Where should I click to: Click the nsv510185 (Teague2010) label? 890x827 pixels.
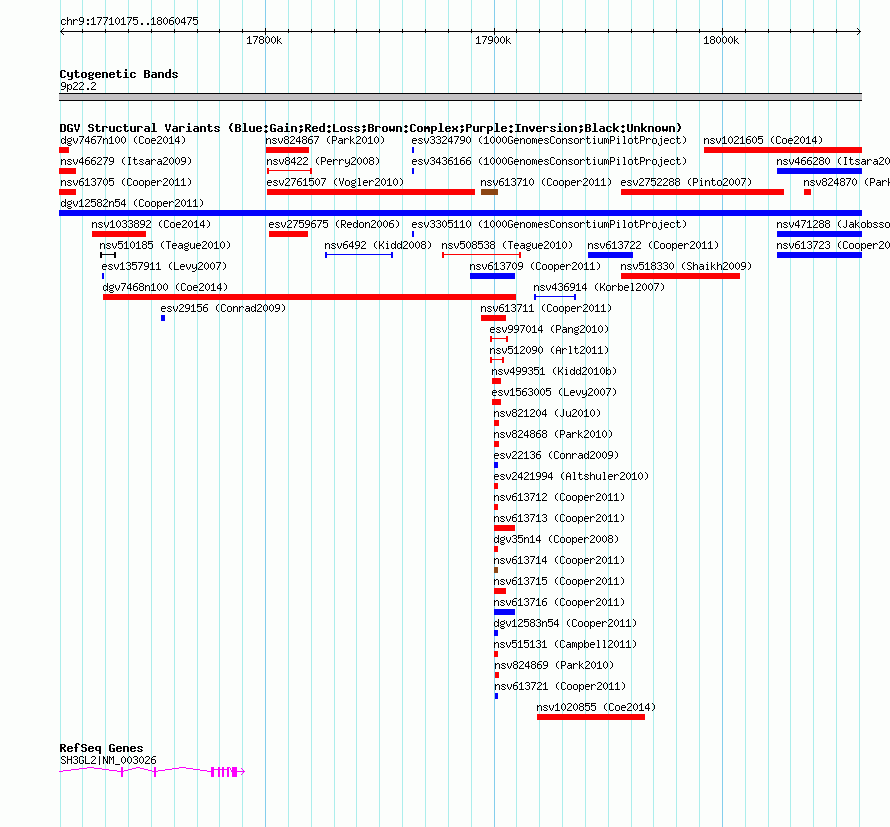pyautogui.click(x=165, y=245)
